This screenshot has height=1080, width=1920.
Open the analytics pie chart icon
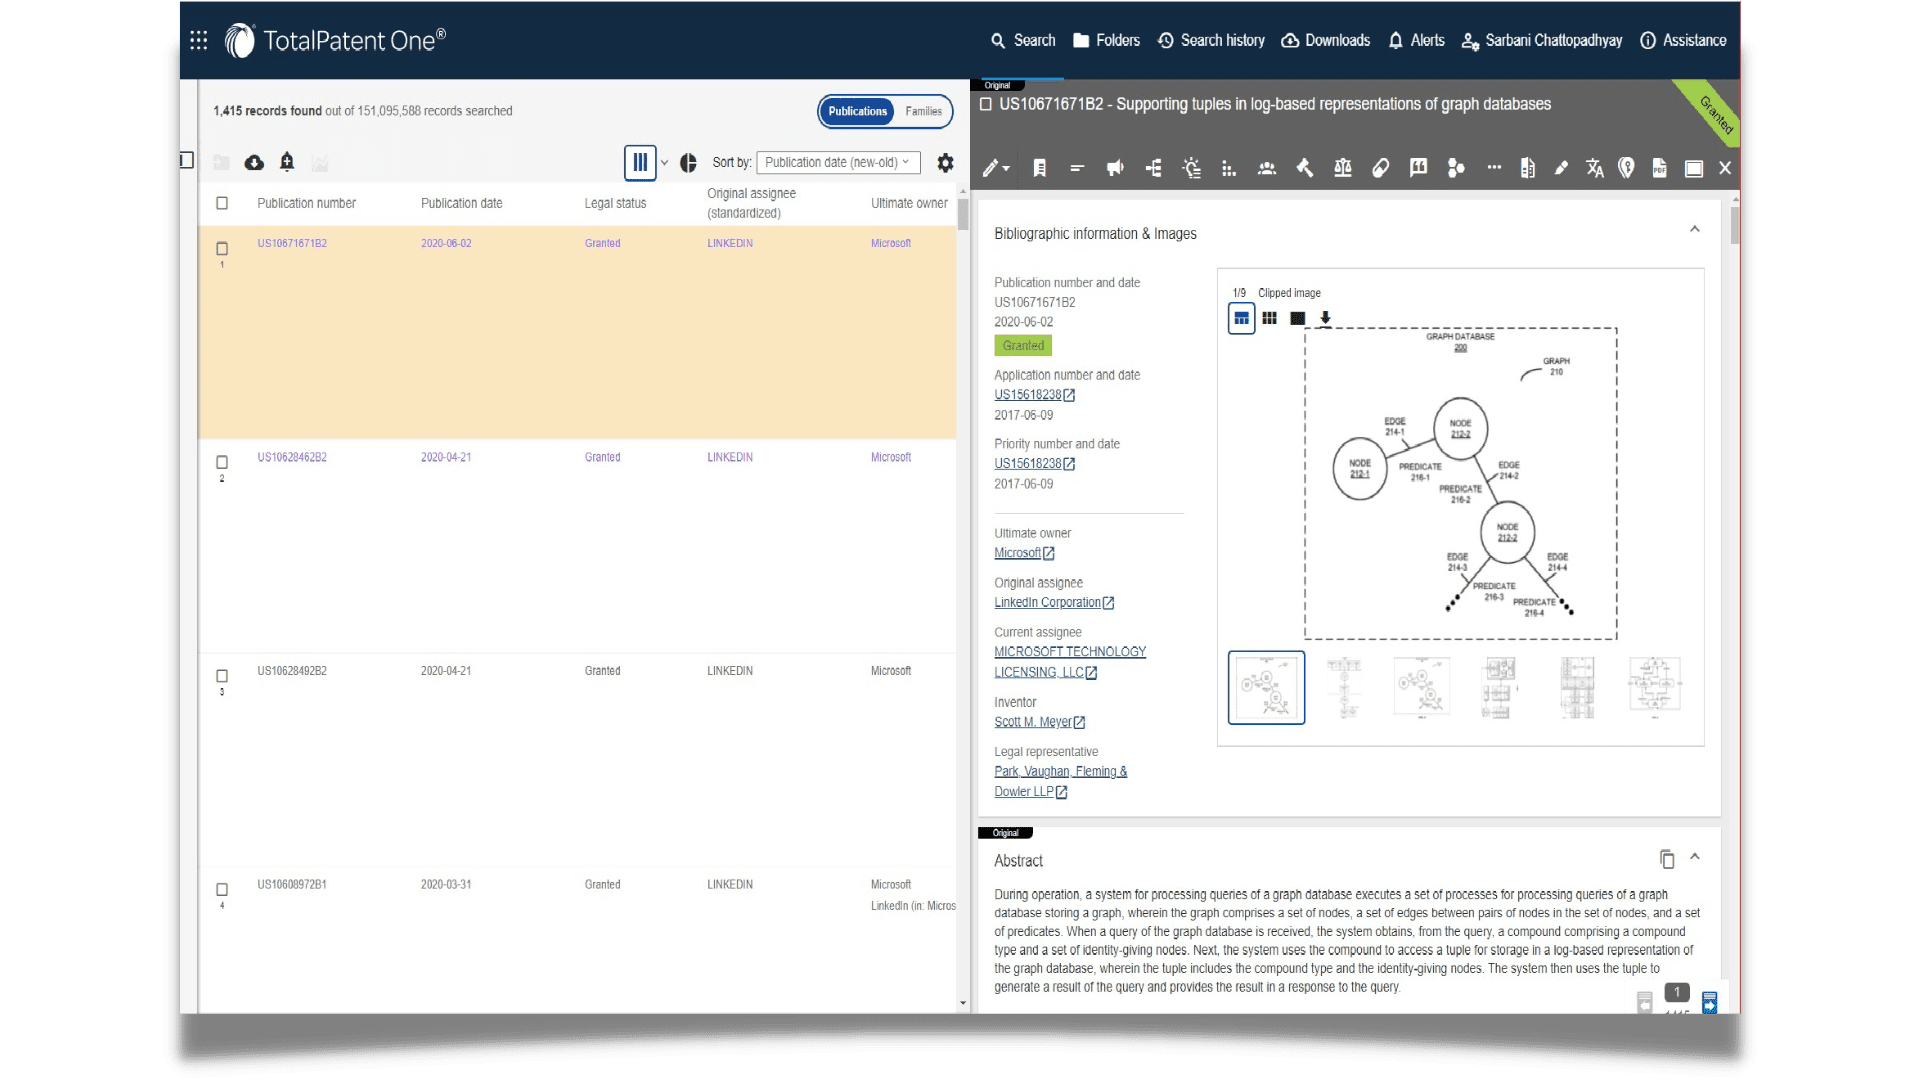coord(688,163)
